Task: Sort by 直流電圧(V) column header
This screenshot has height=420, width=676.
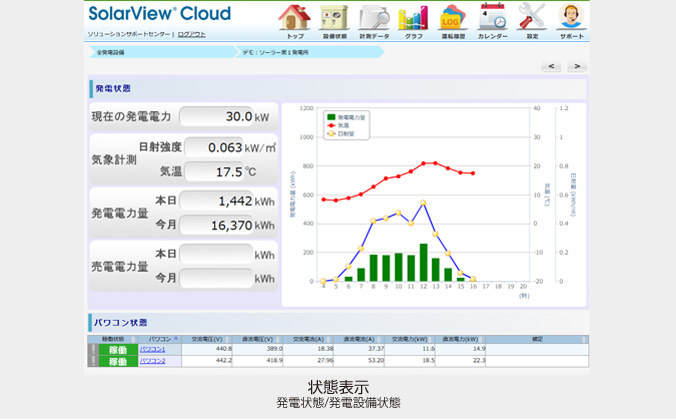Action: tap(257, 339)
